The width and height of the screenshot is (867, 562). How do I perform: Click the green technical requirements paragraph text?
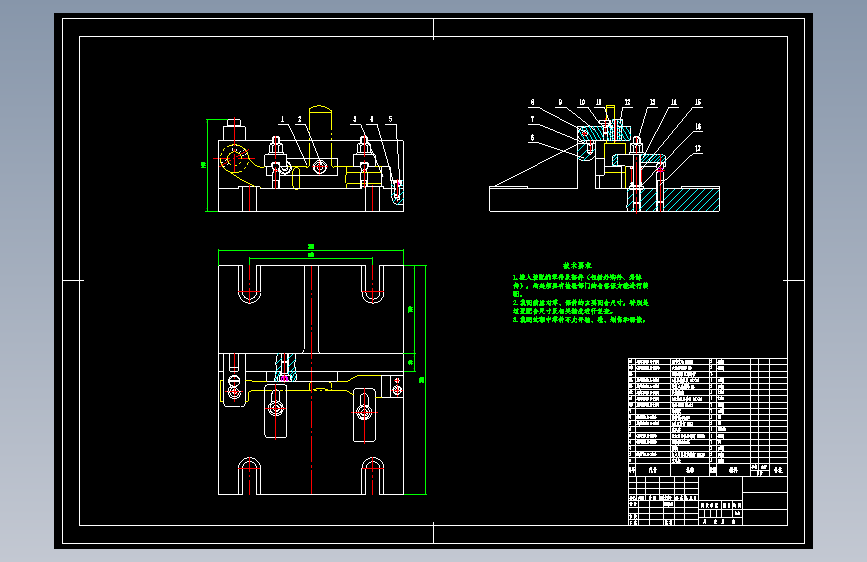tap(580, 298)
